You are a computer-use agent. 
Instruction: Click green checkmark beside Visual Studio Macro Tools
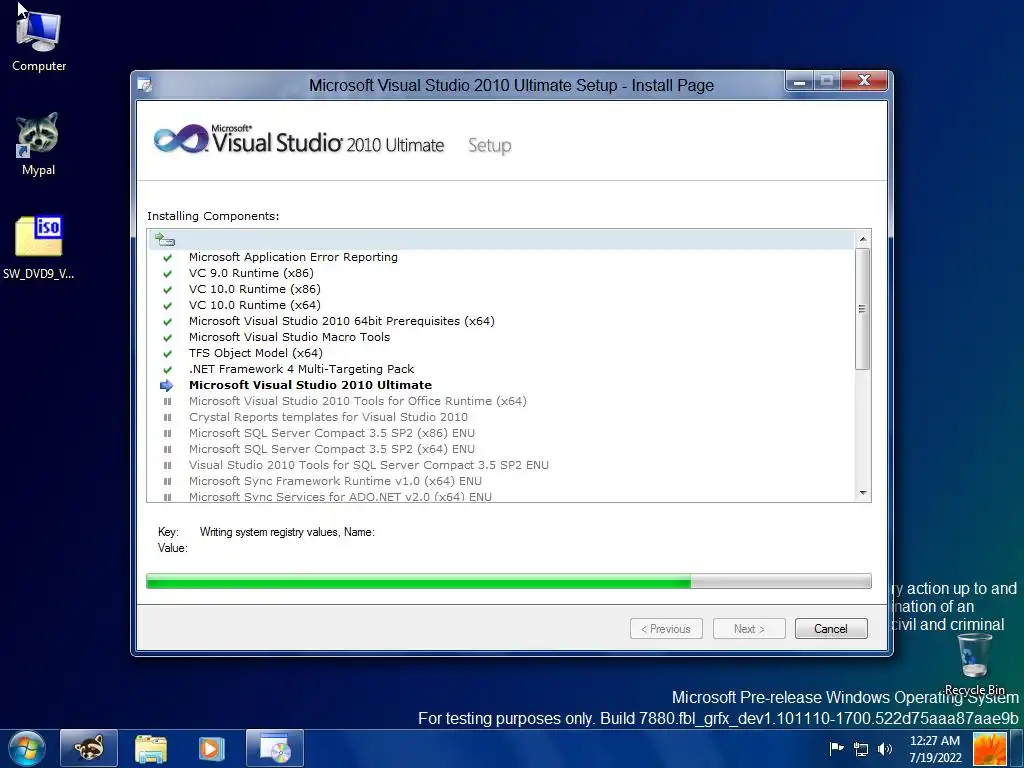pos(167,338)
